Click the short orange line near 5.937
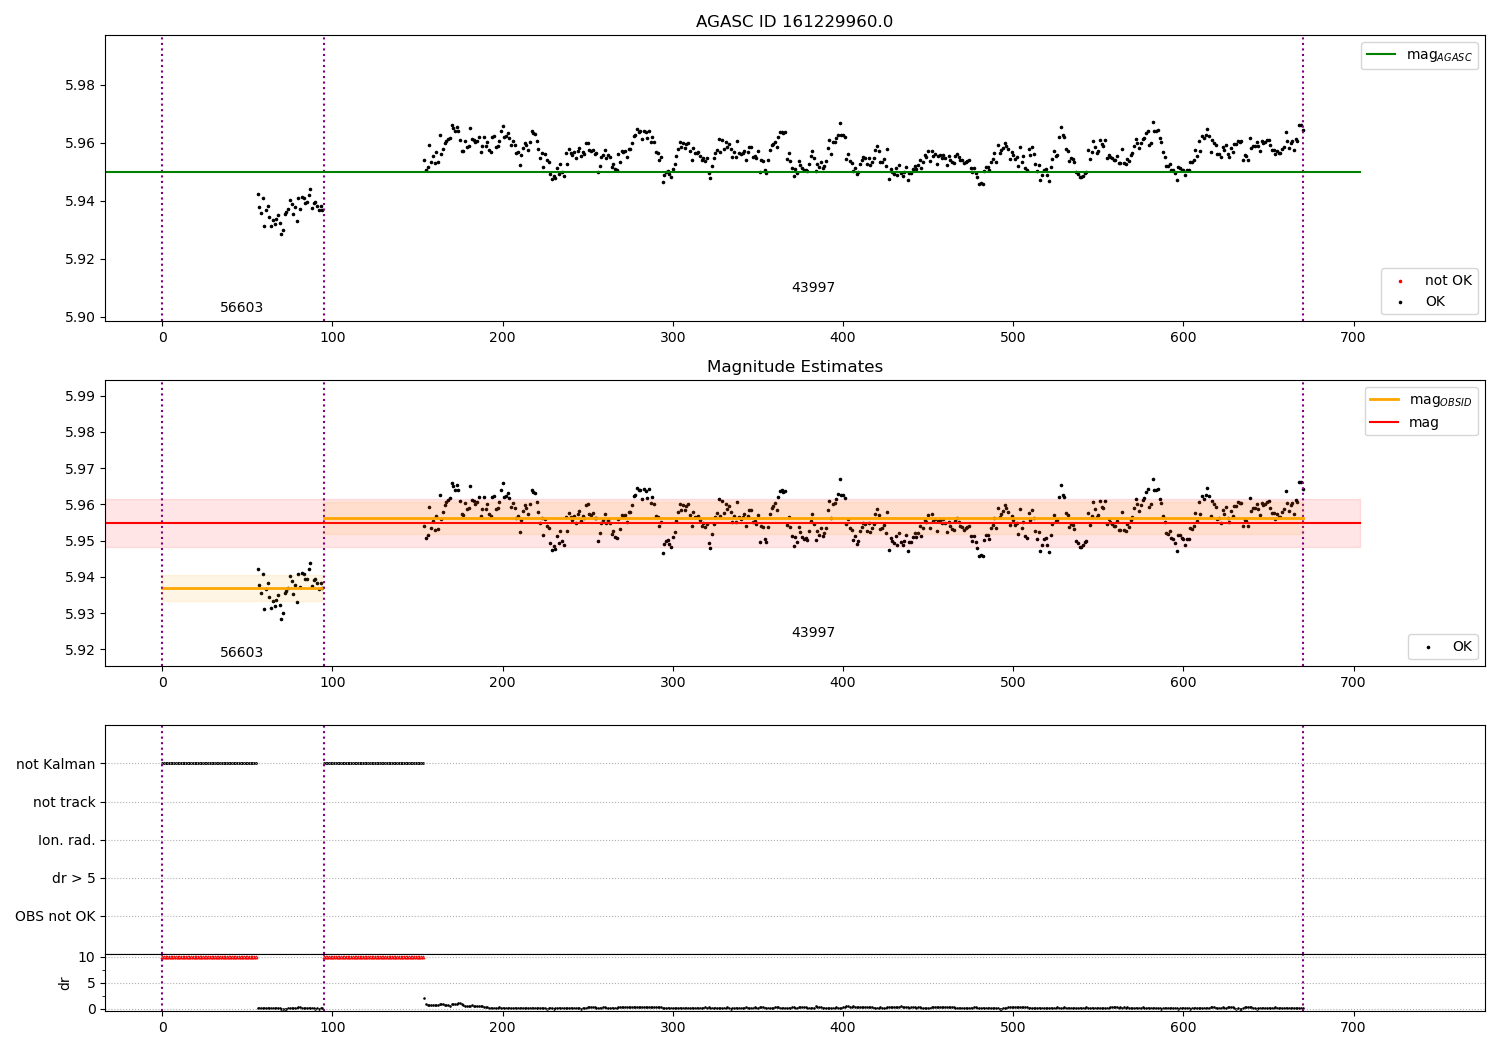The width and height of the screenshot is (1500, 1050). [243, 588]
